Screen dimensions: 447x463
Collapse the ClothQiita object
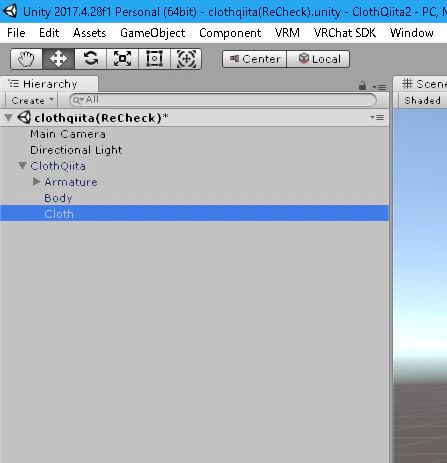click(22, 166)
